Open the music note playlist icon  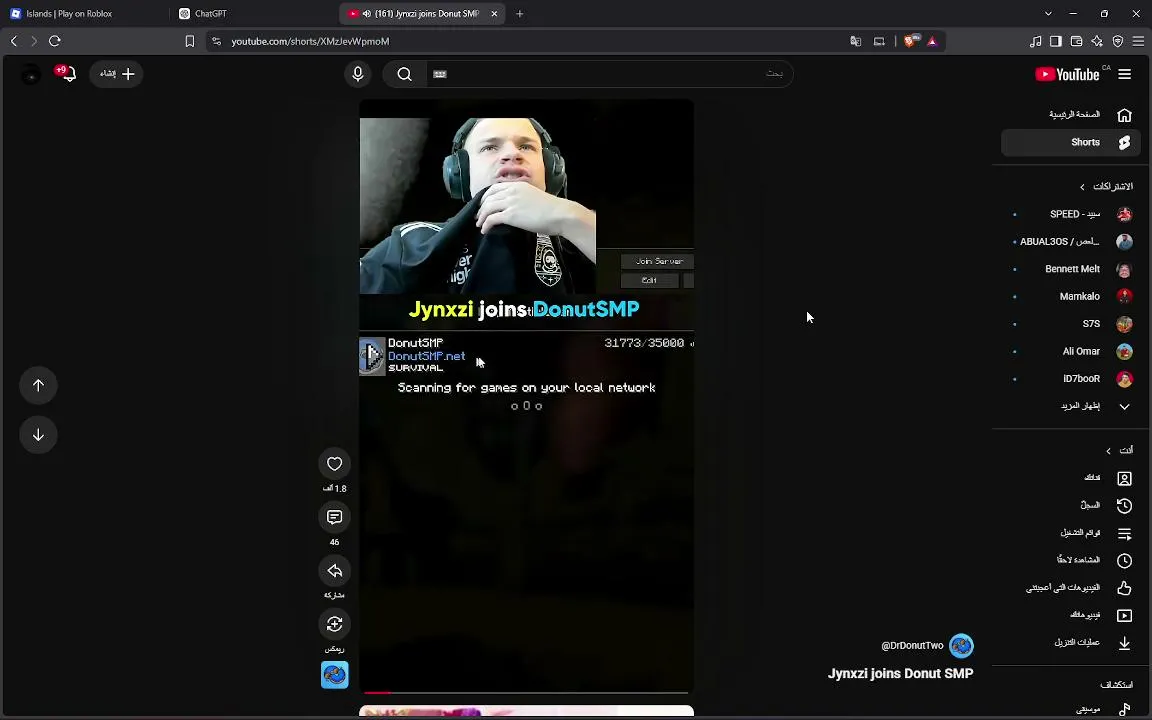[x=1035, y=41]
